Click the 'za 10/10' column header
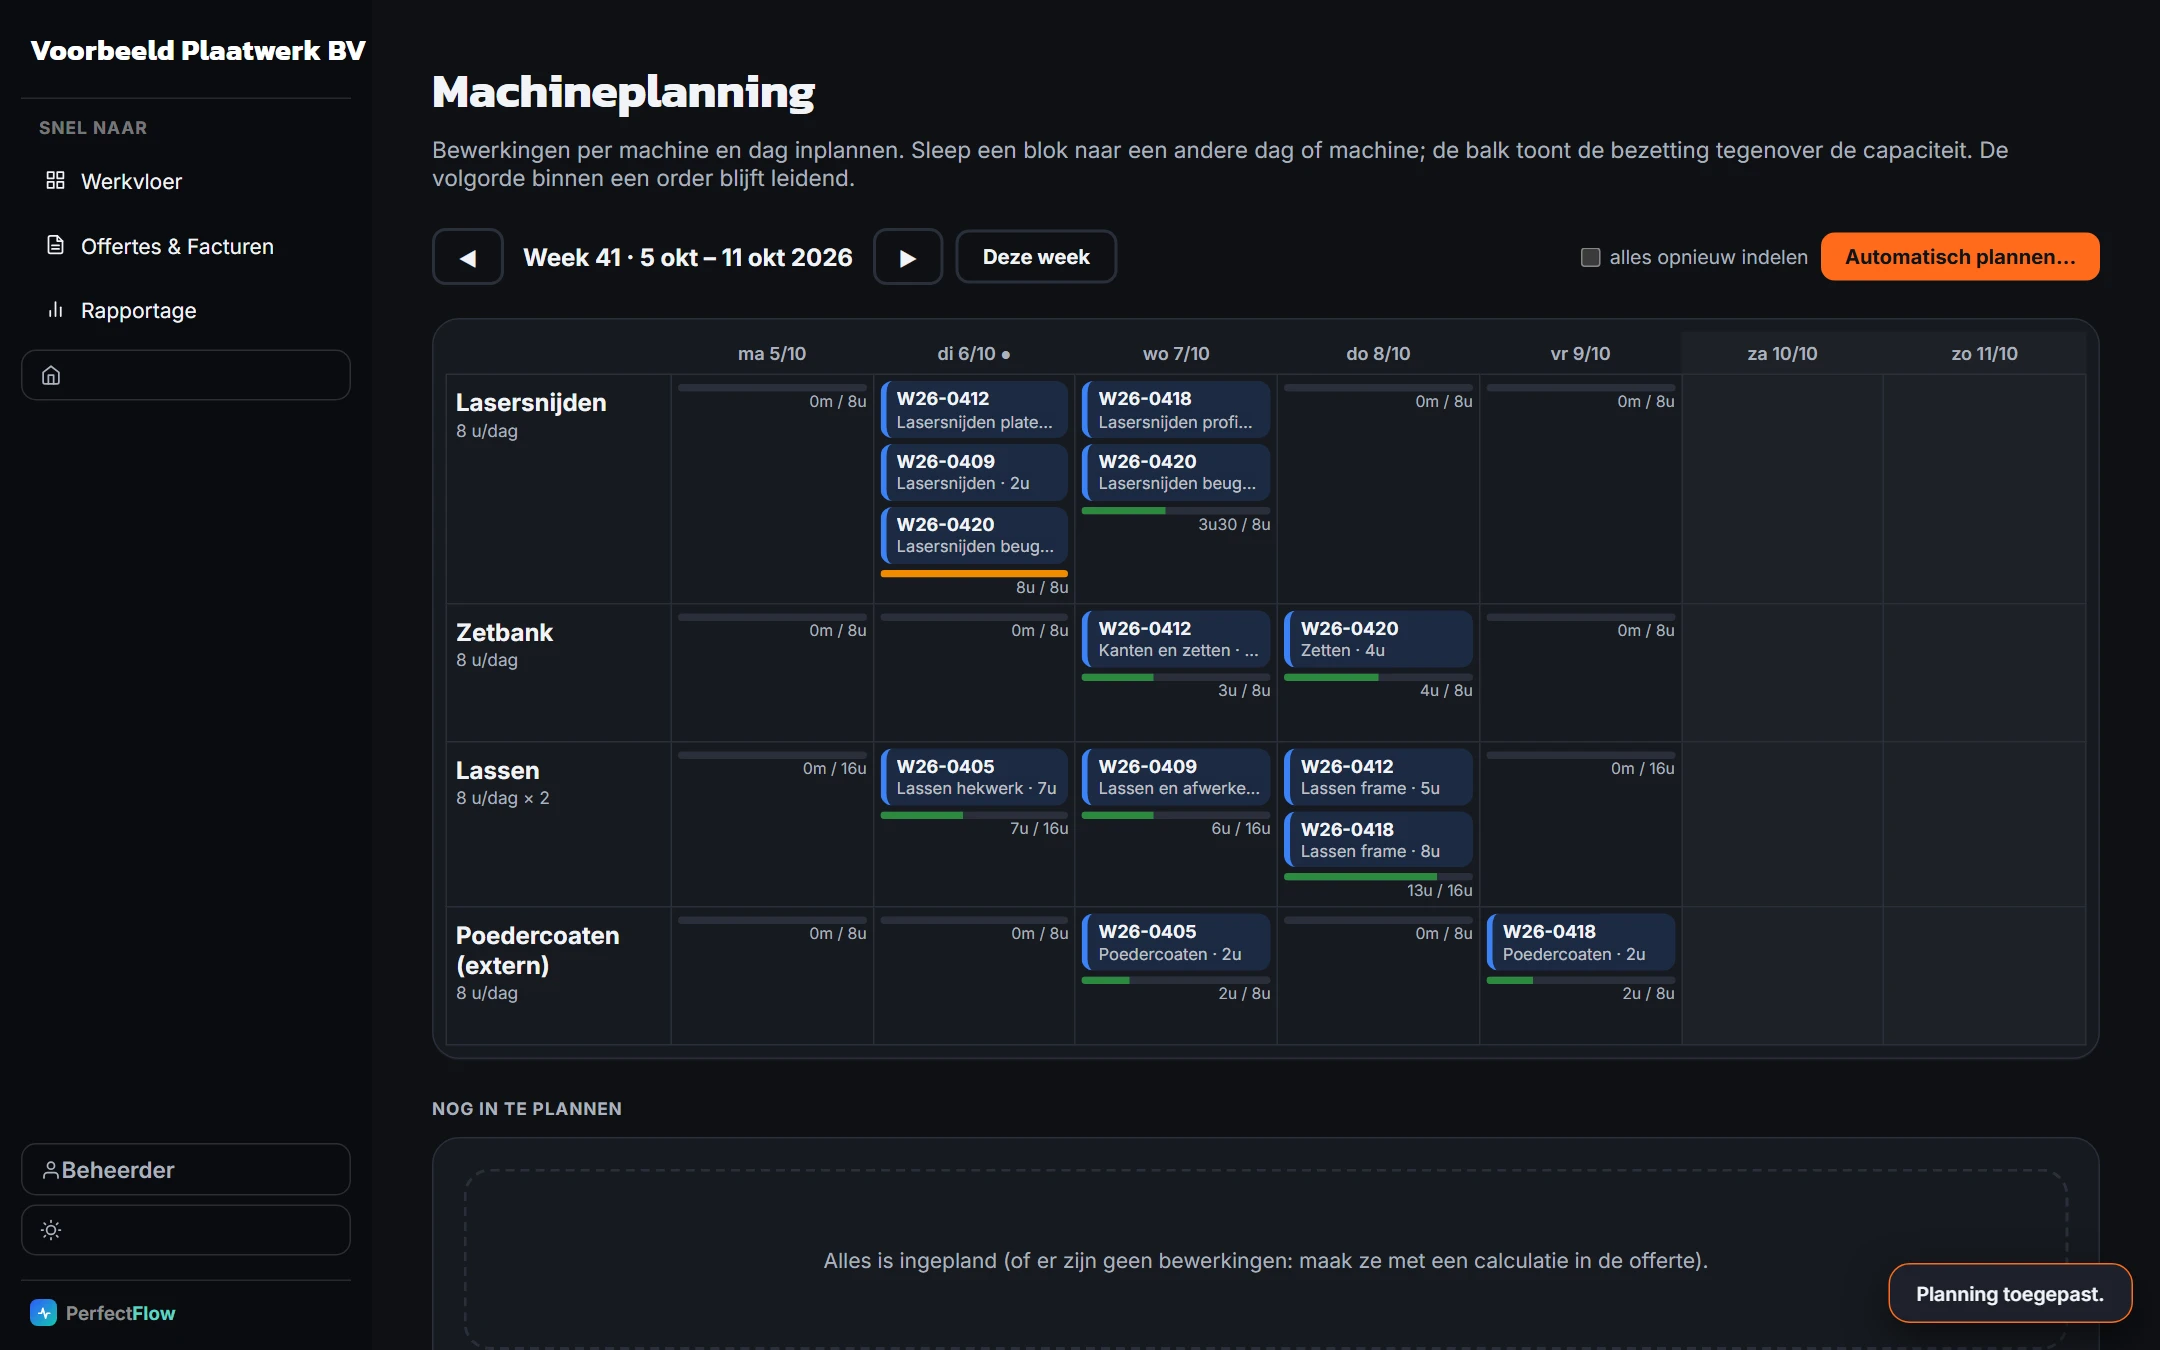 1782,354
